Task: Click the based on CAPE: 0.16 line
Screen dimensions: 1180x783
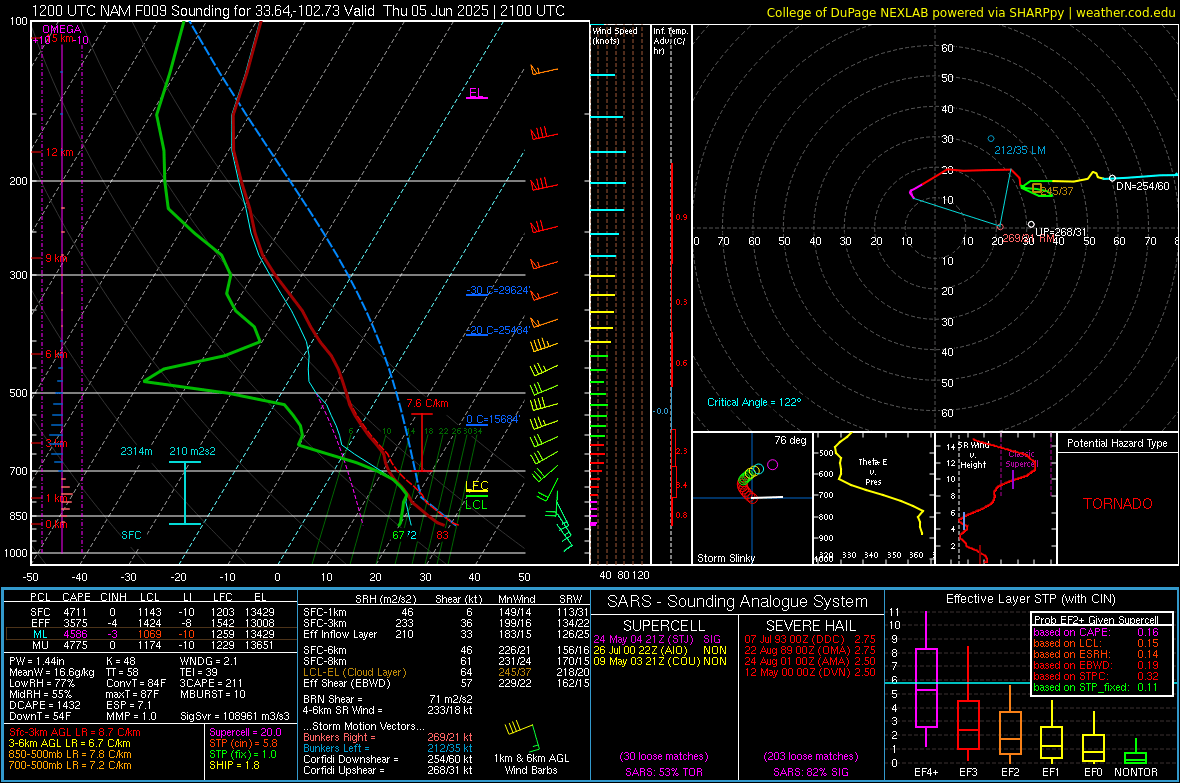Action: coord(1096,632)
